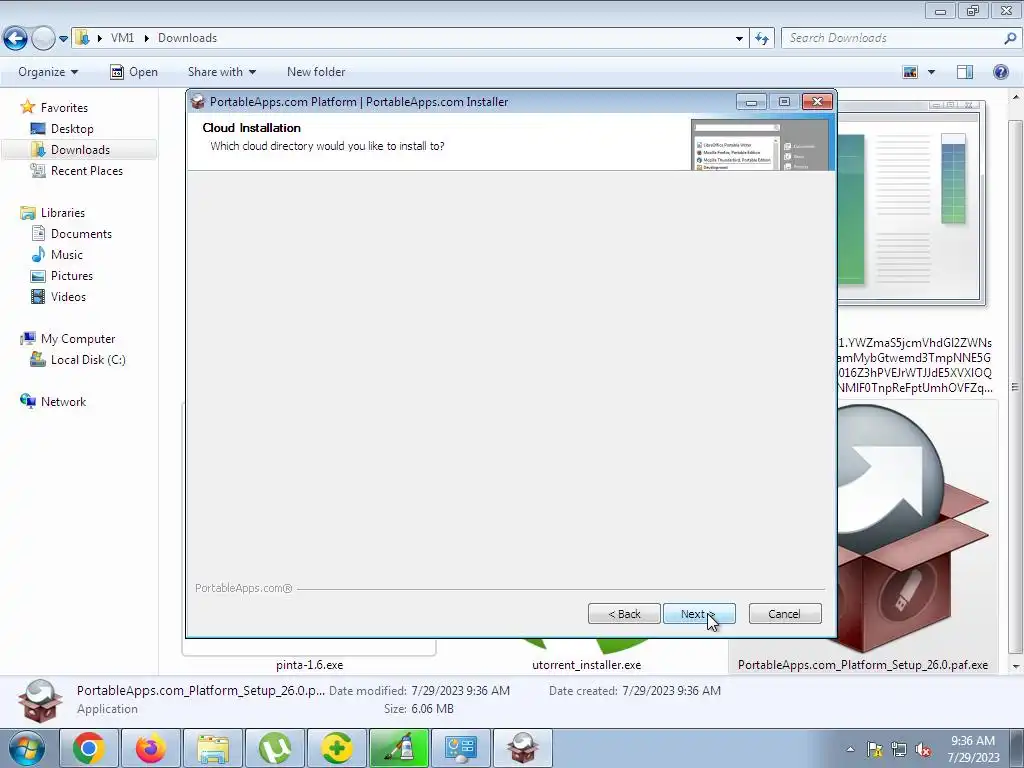This screenshot has height=768, width=1024.
Task: Open the recent locations dropdown arrow
Action: pos(63,39)
